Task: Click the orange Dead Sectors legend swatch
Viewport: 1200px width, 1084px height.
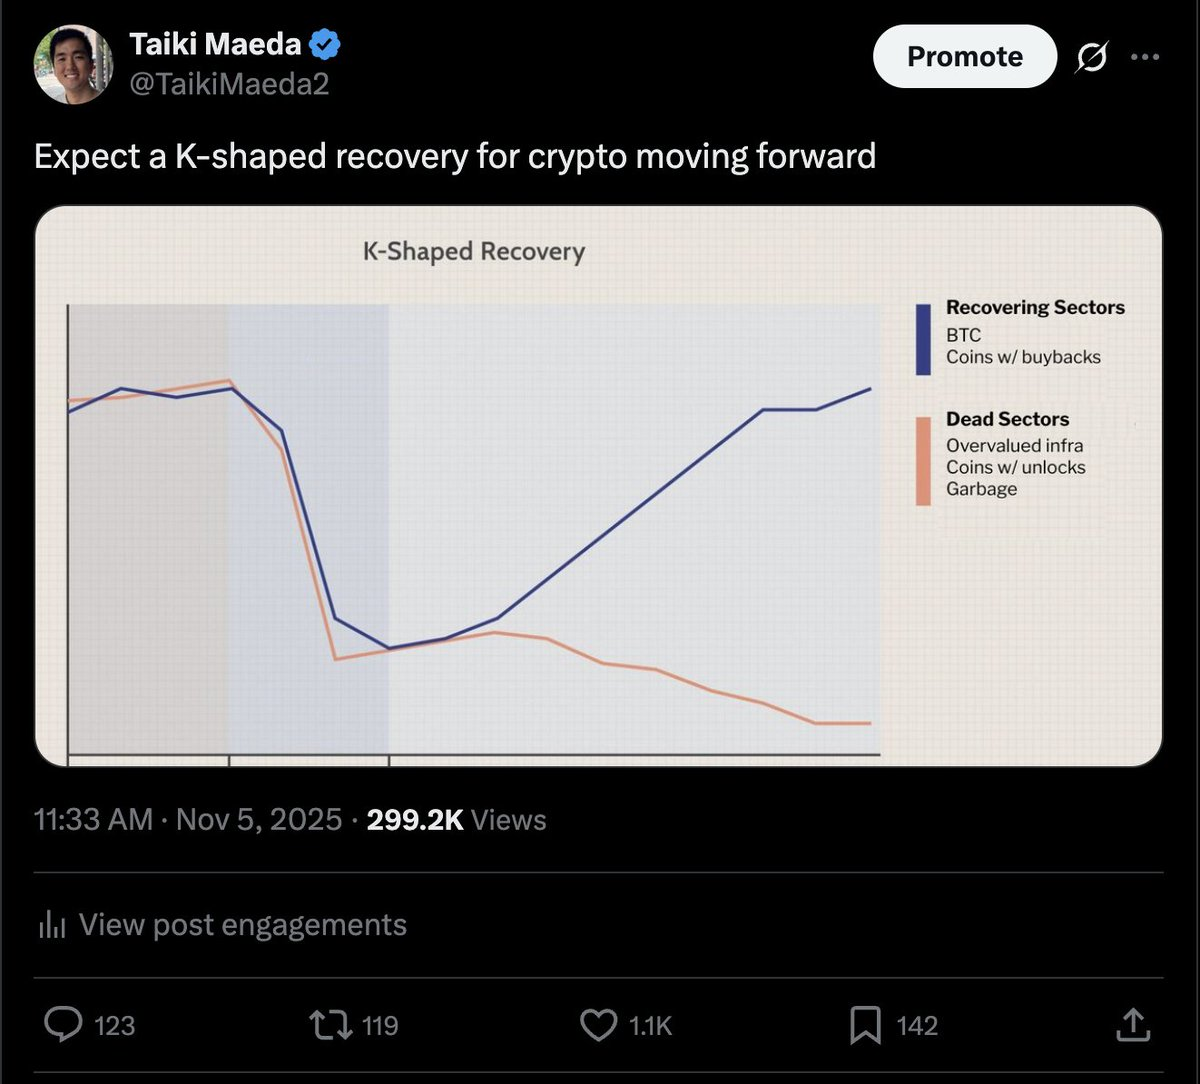Action: pos(923,461)
